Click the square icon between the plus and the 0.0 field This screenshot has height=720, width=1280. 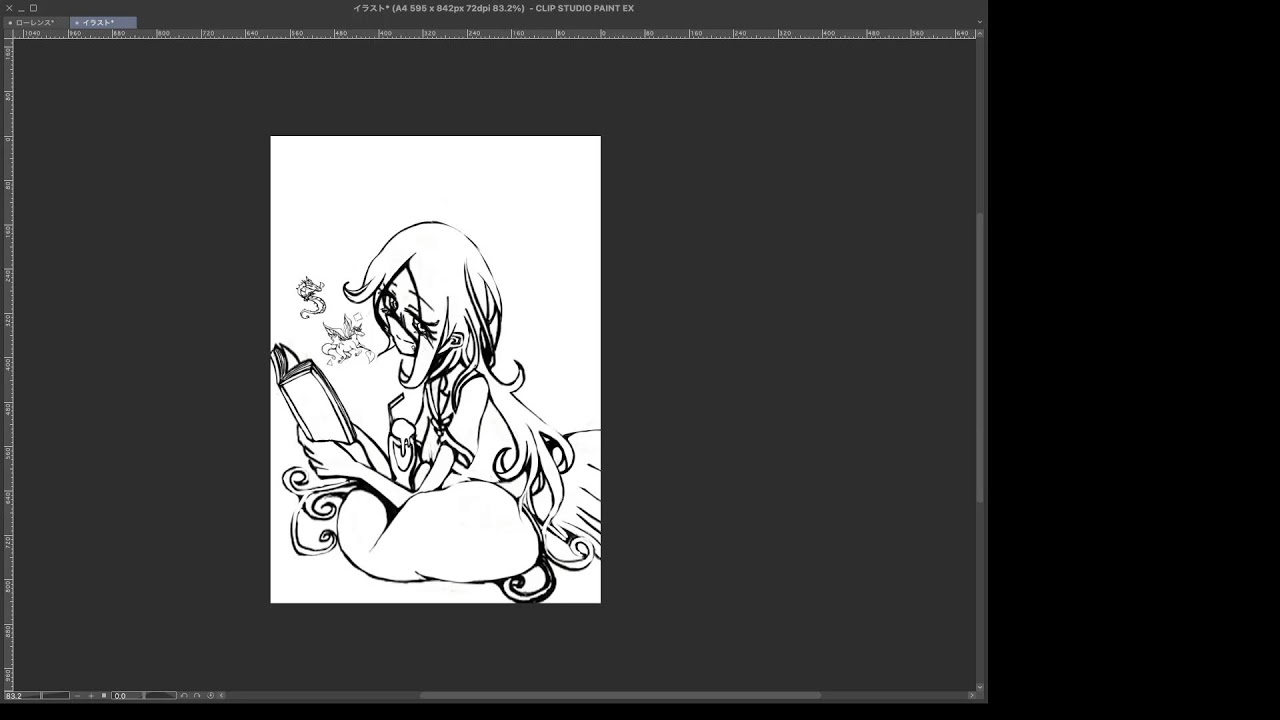[x=104, y=695]
